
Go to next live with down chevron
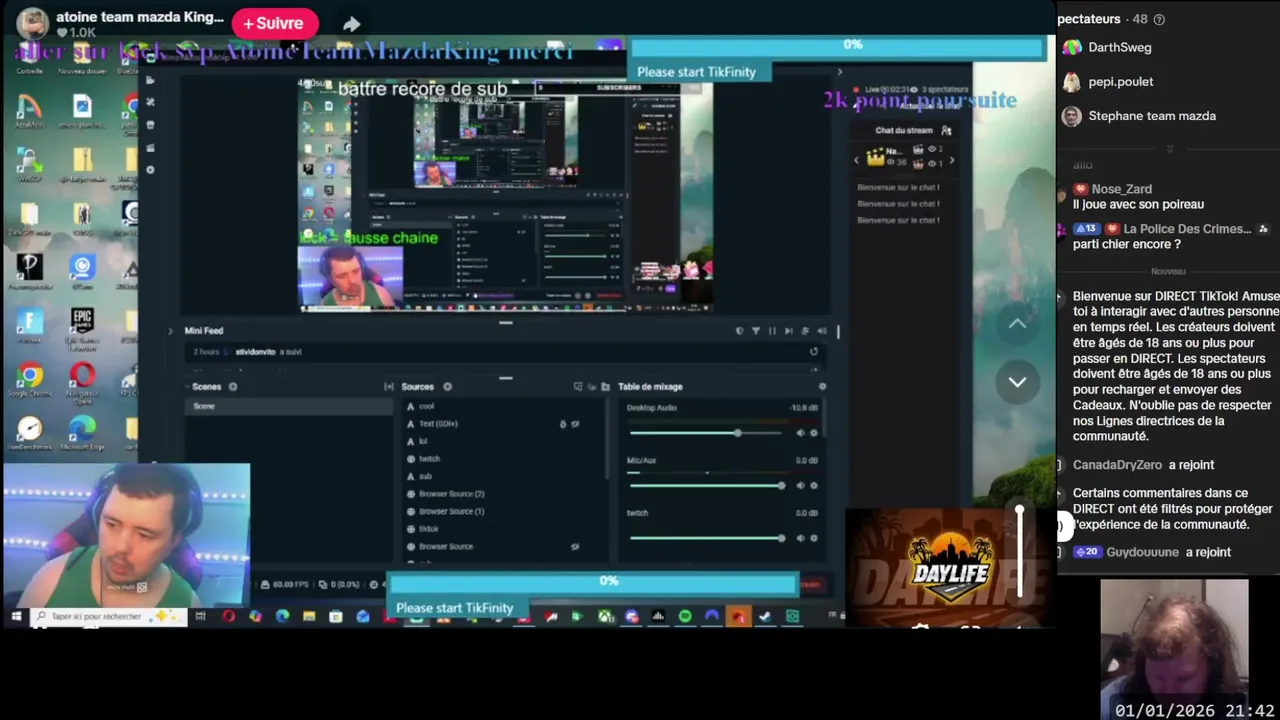(1017, 382)
